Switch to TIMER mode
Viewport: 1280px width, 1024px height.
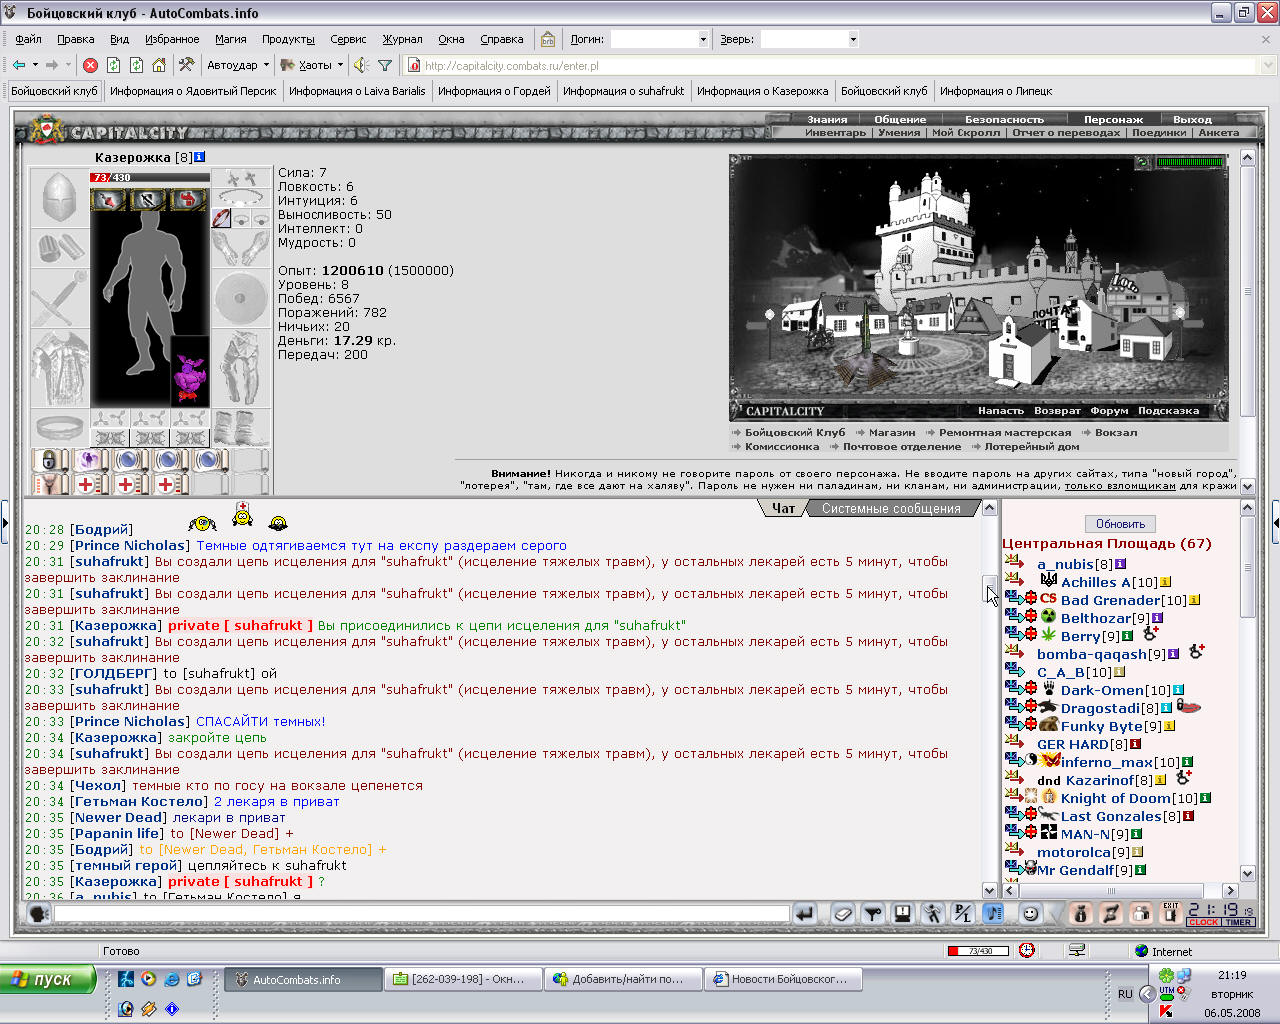point(1238,923)
